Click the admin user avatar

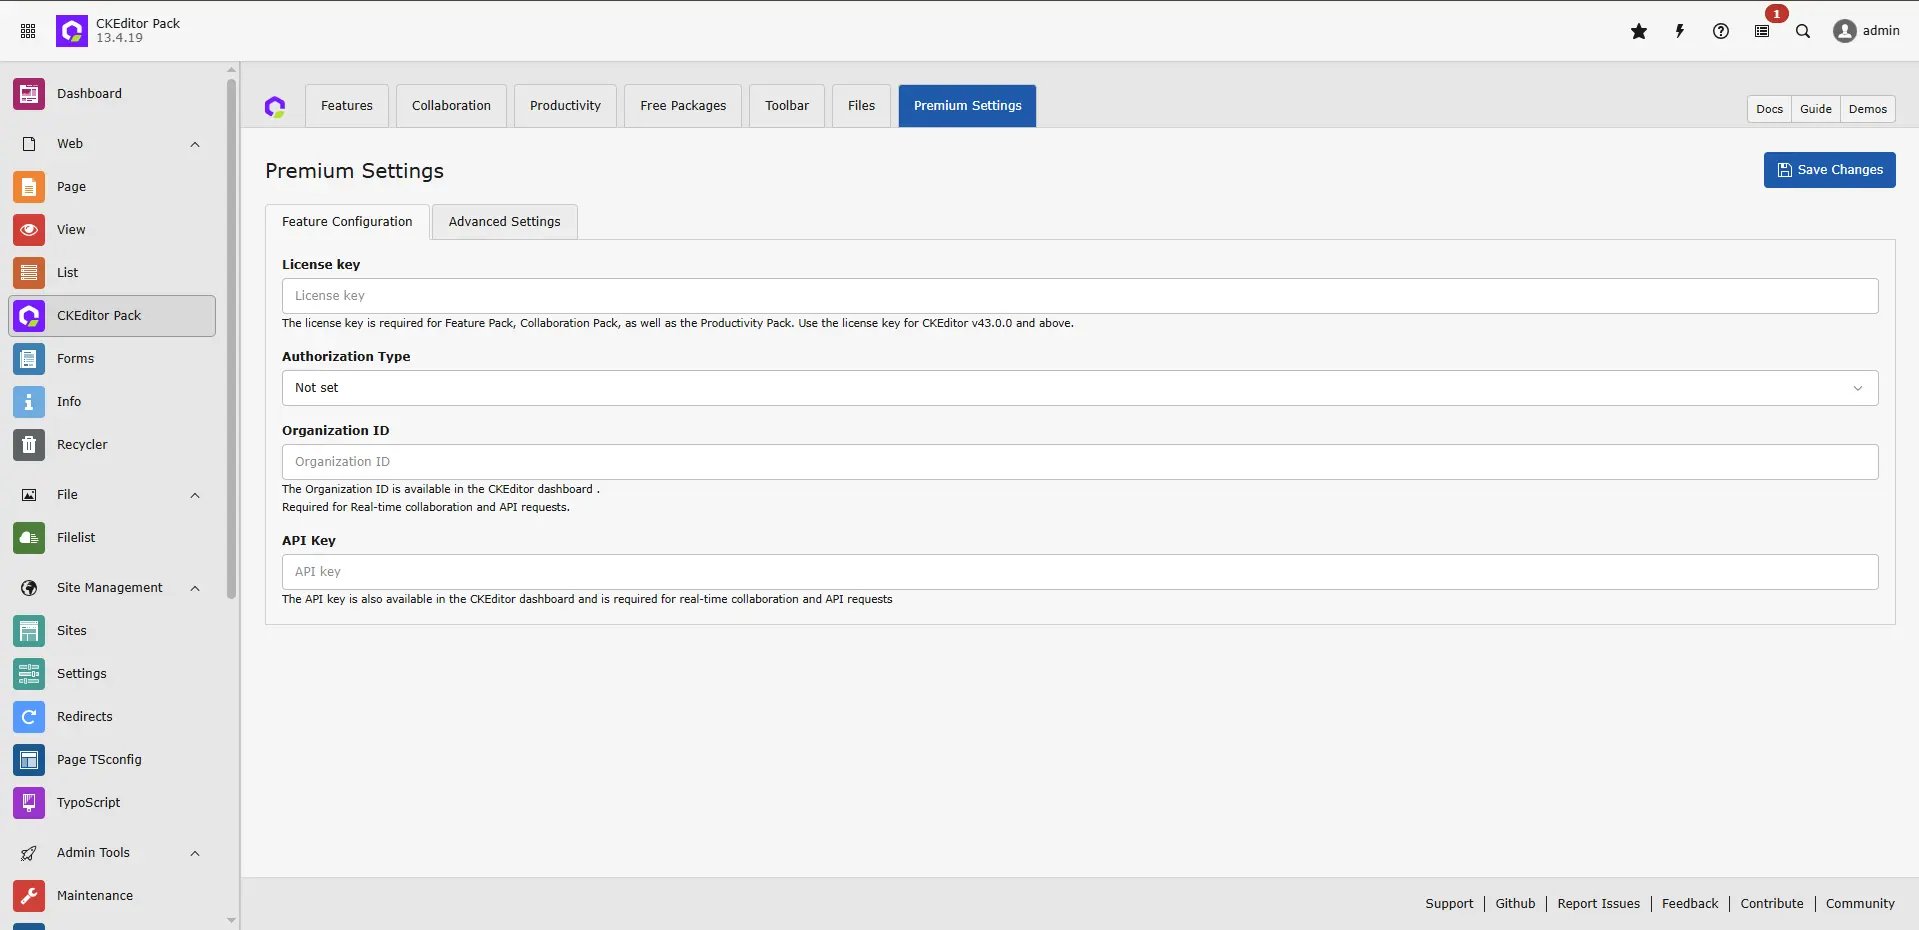[x=1845, y=31]
